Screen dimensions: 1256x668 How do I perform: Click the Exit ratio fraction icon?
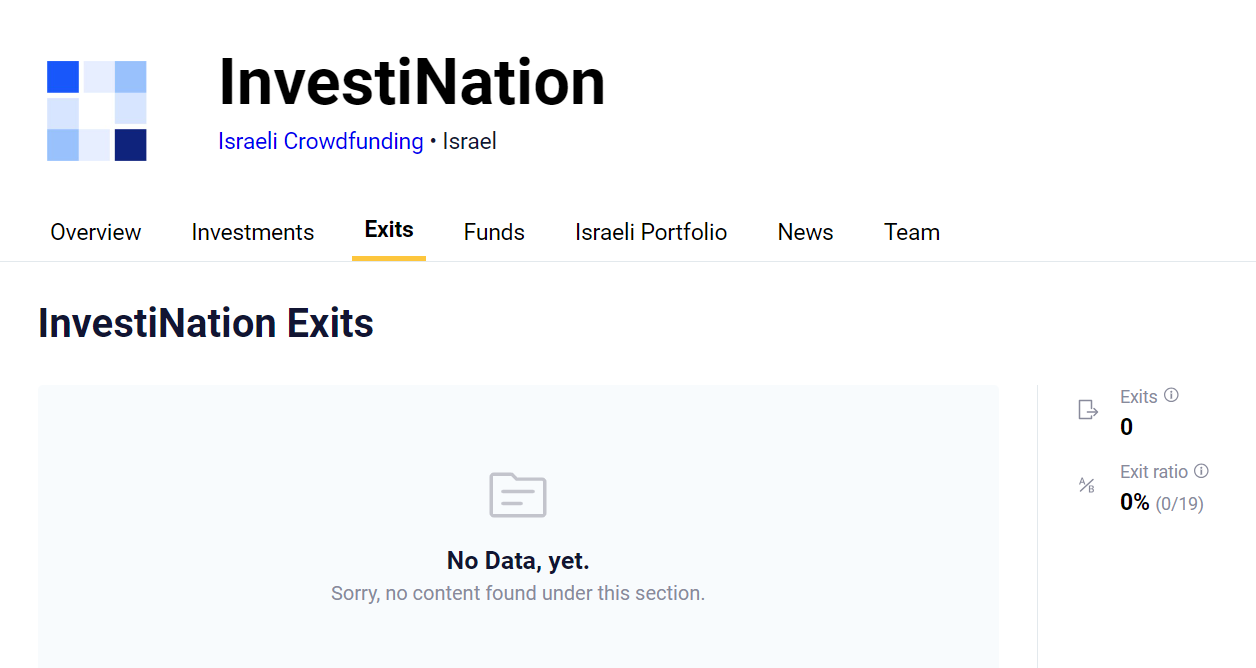click(x=1087, y=485)
